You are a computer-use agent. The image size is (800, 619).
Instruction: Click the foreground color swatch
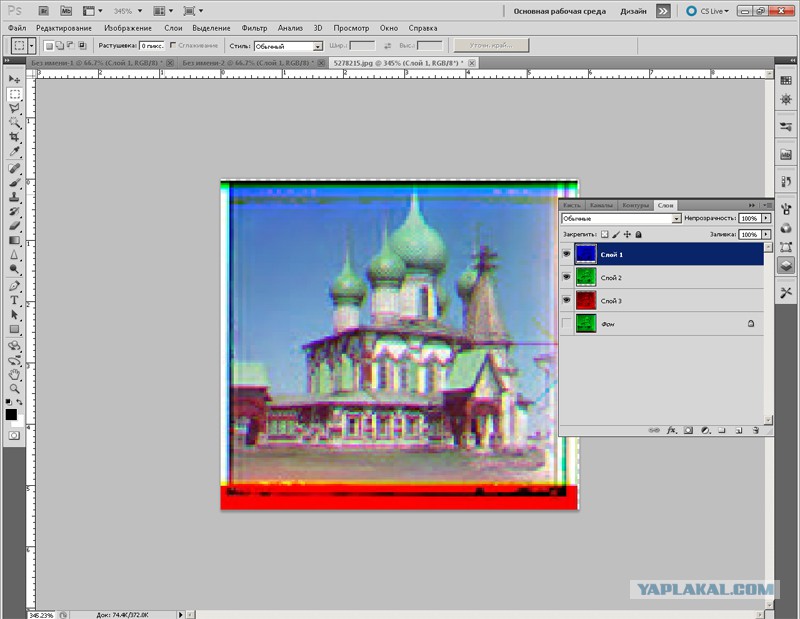point(11,414)
